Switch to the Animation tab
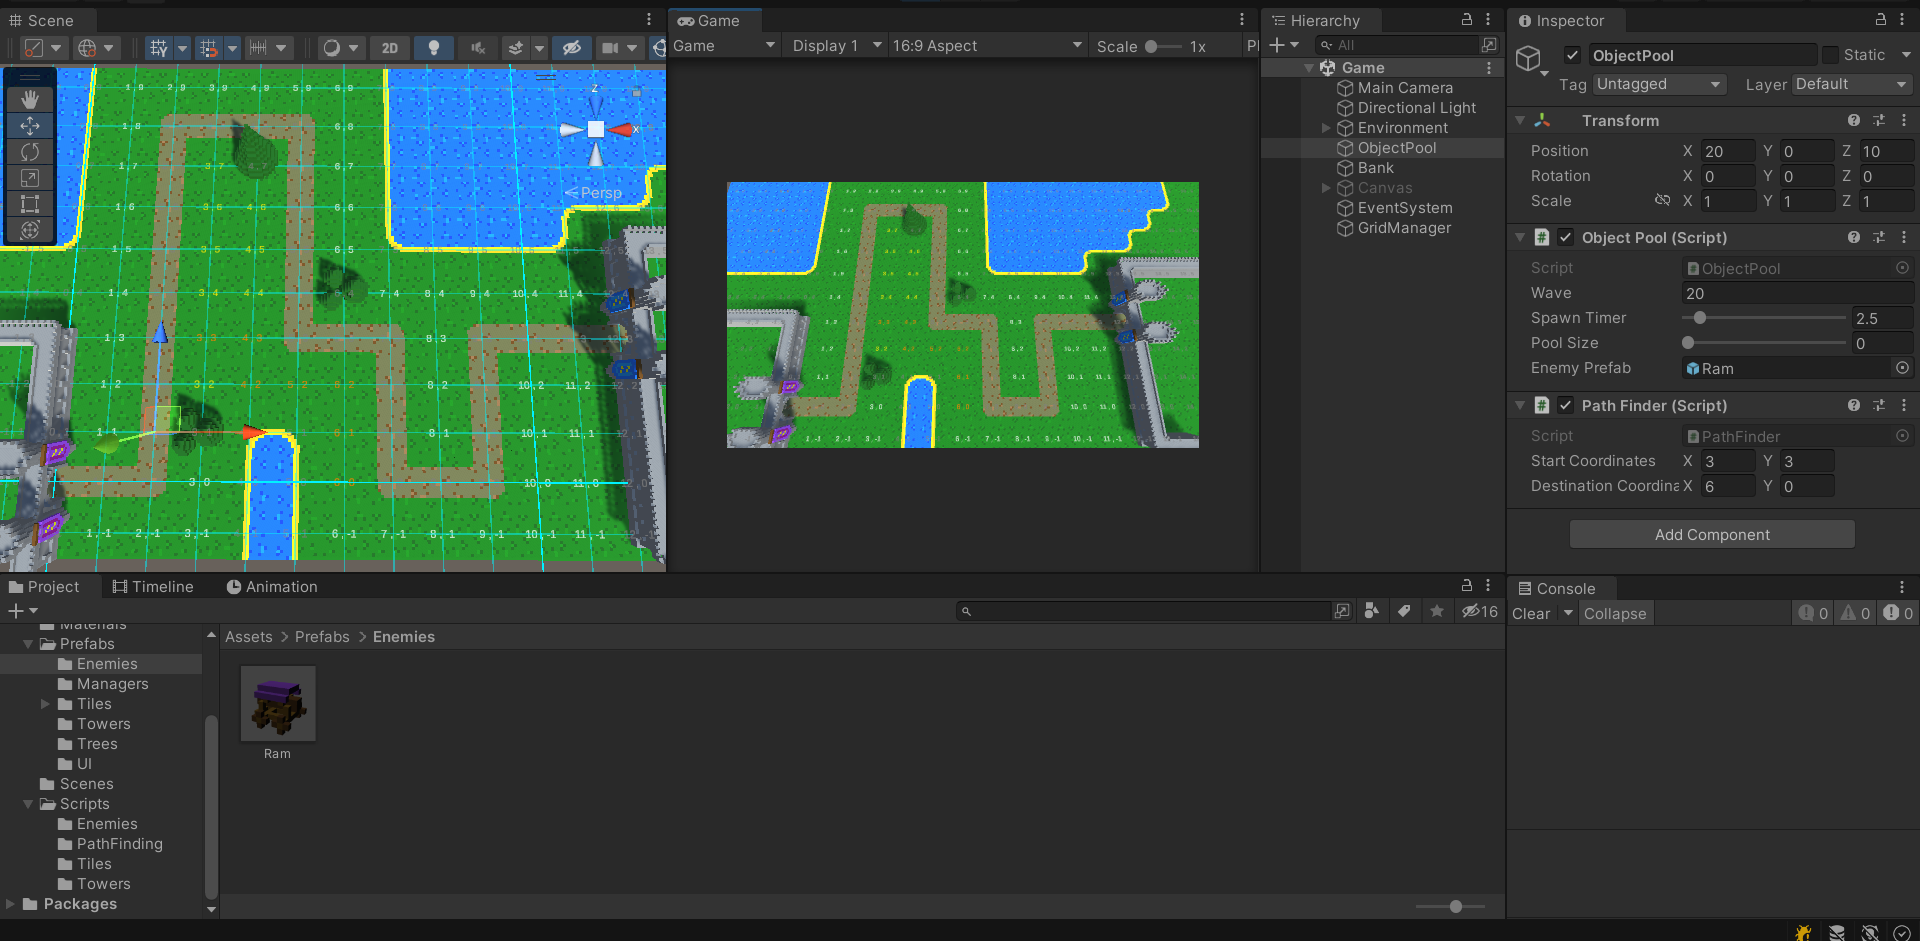 pyautogui.click(x=272, y=587)
